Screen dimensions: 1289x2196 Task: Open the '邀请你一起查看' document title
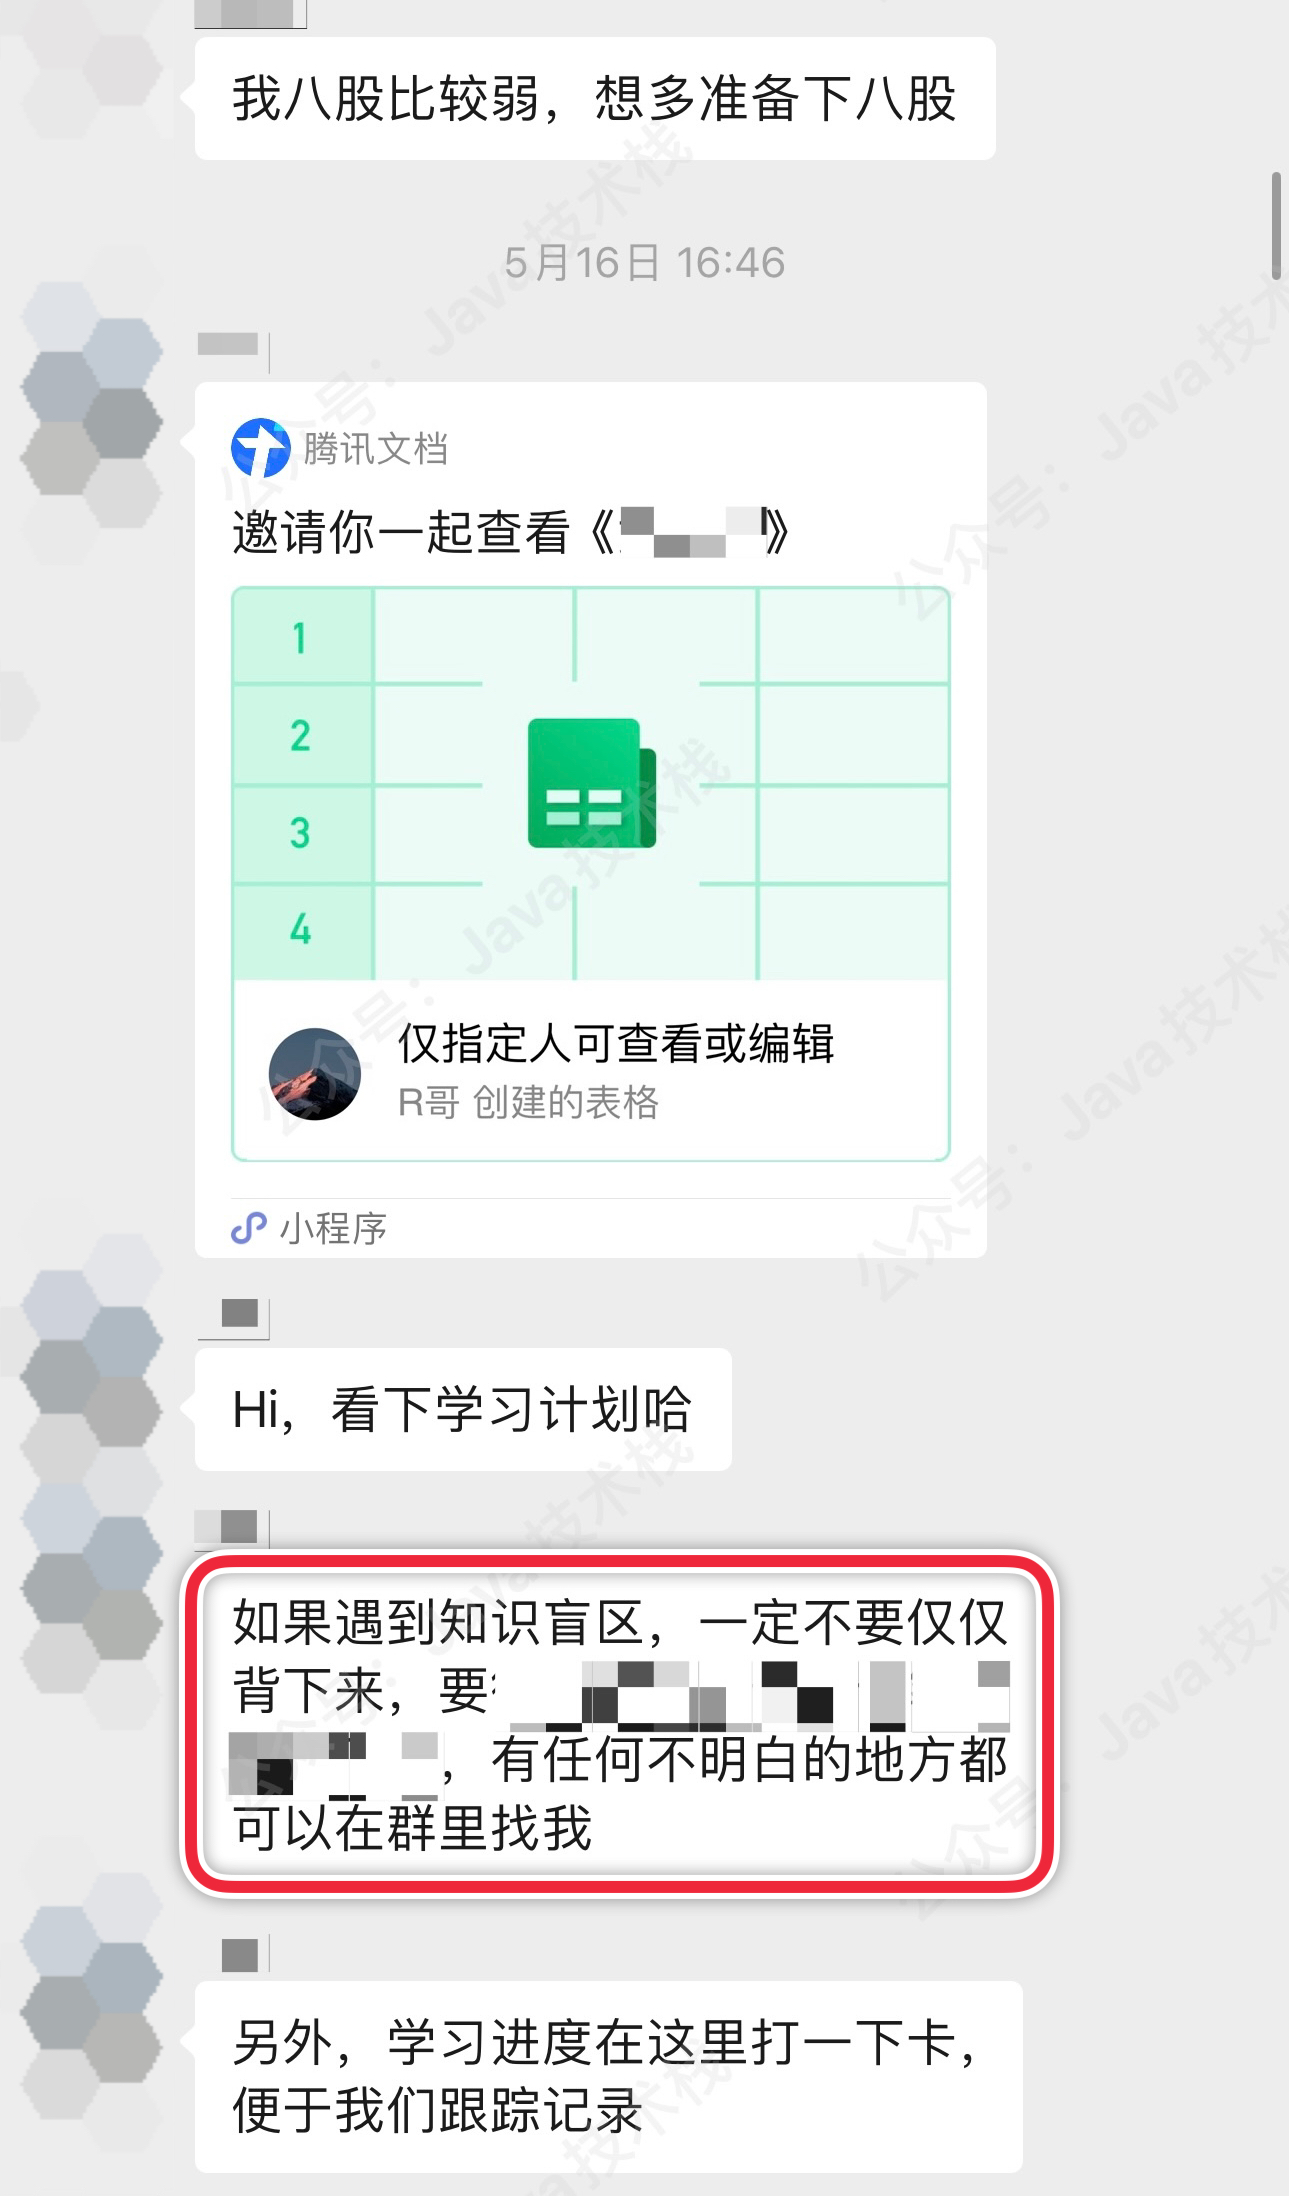point(511,532)
